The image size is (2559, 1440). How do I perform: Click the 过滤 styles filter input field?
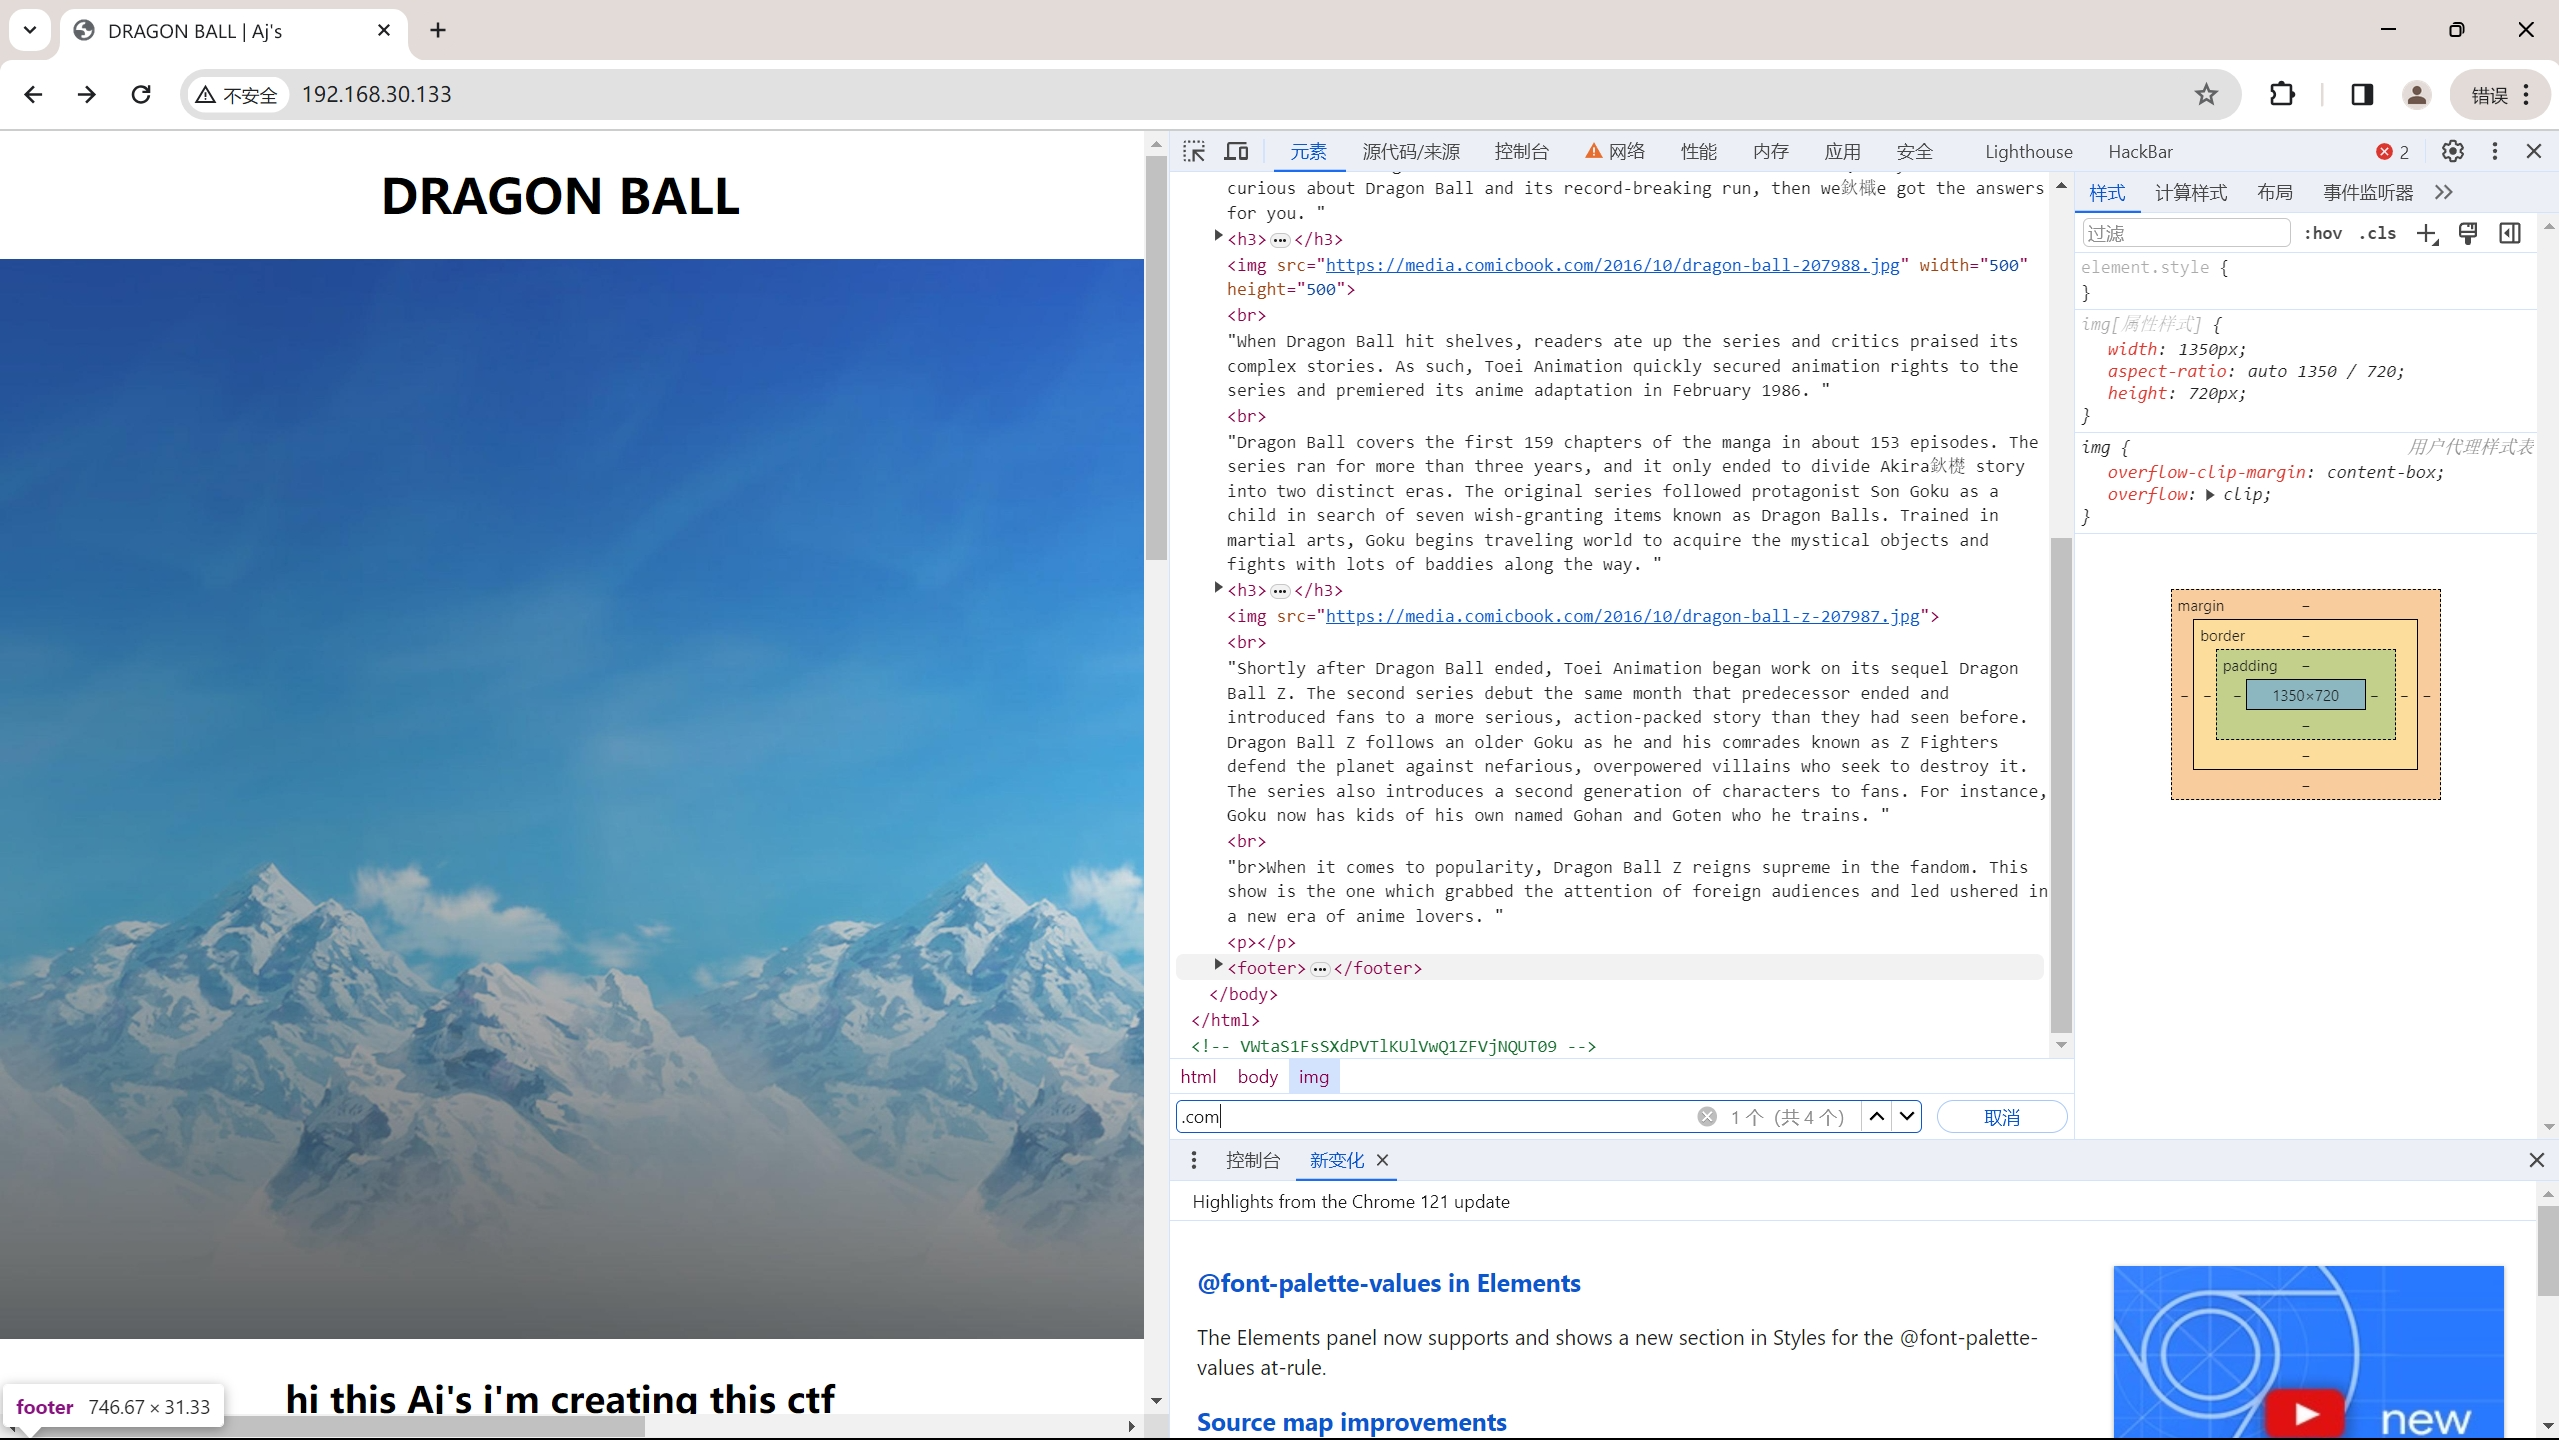click(x=2186, y=234)
